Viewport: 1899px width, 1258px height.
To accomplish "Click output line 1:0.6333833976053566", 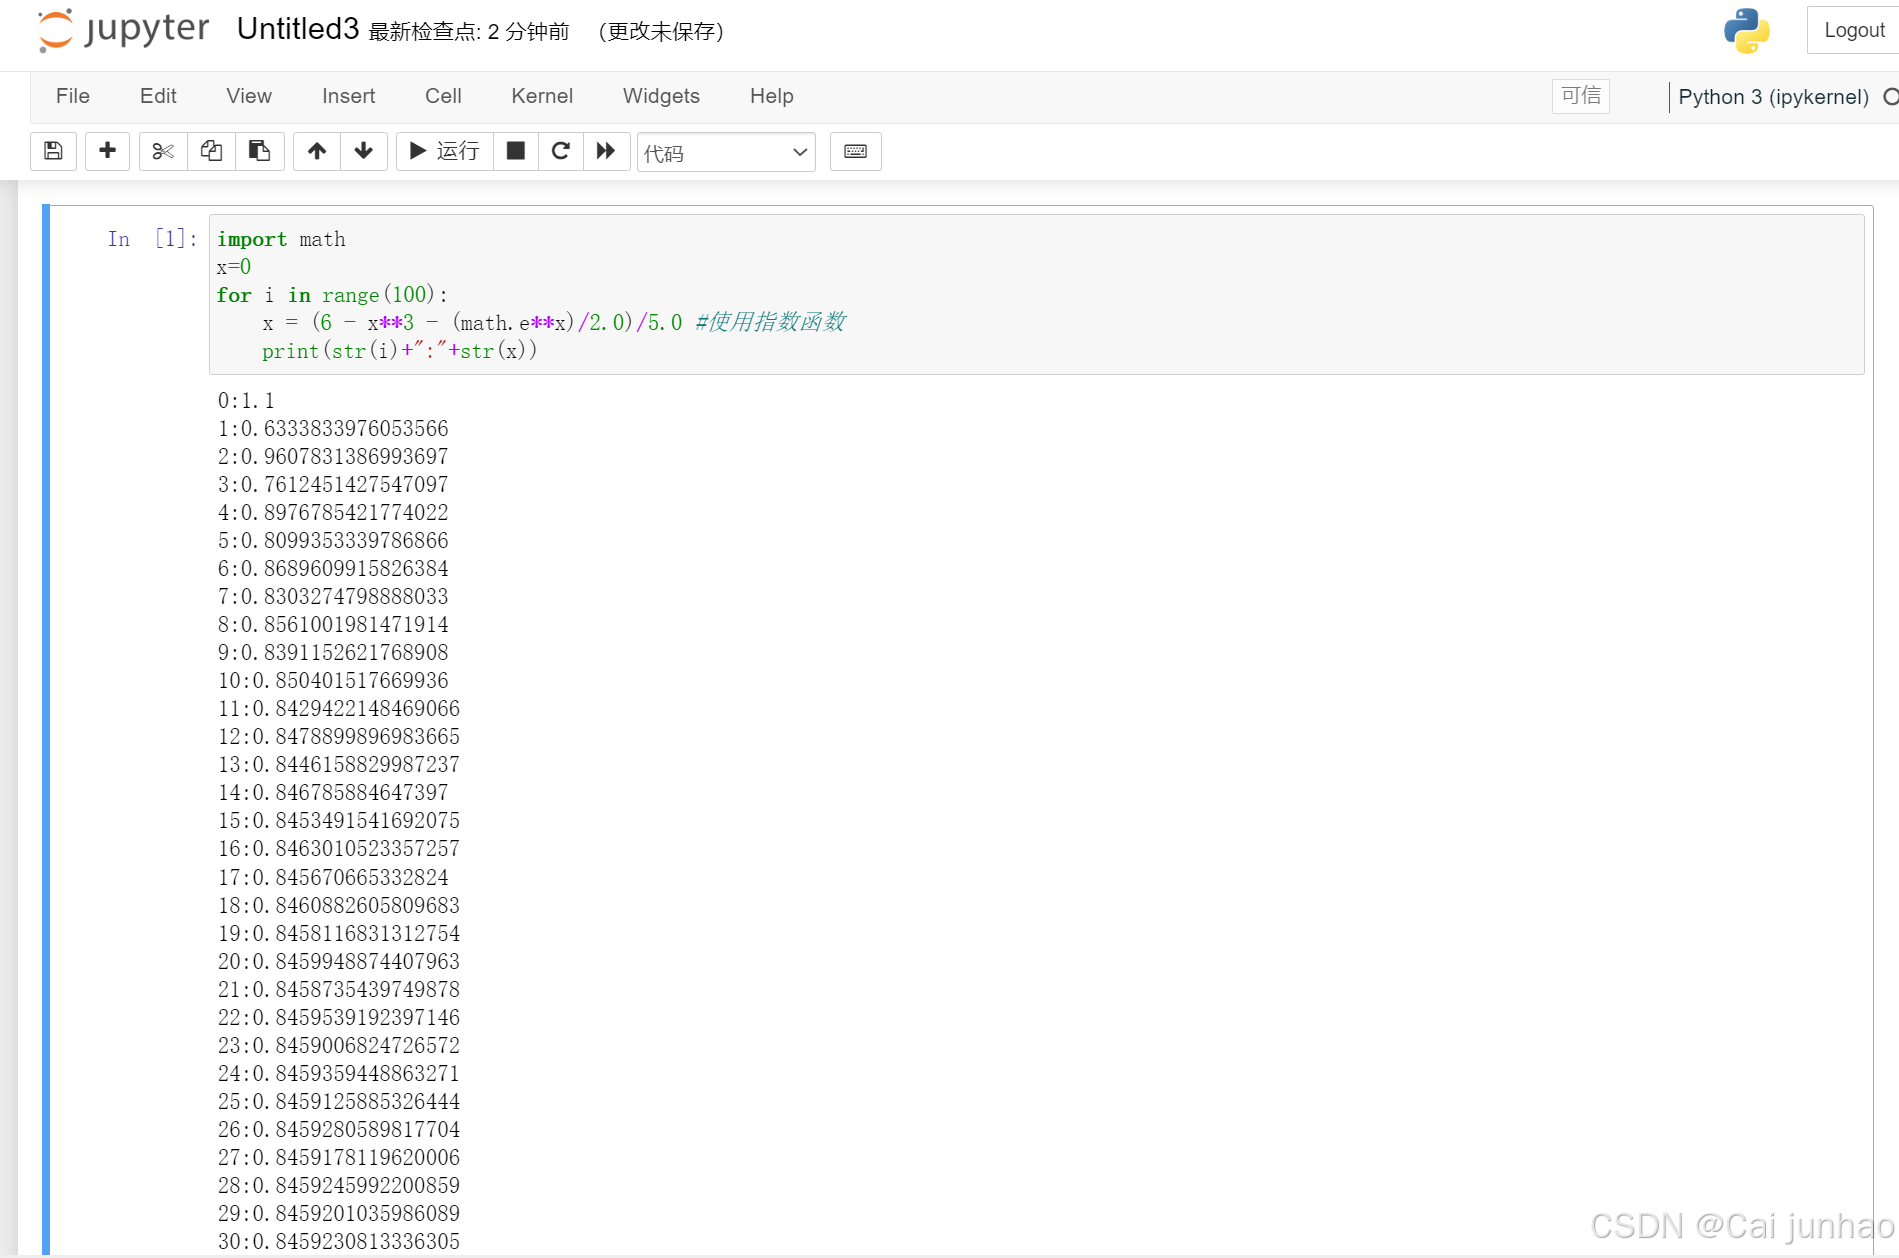I will point(333,429).
